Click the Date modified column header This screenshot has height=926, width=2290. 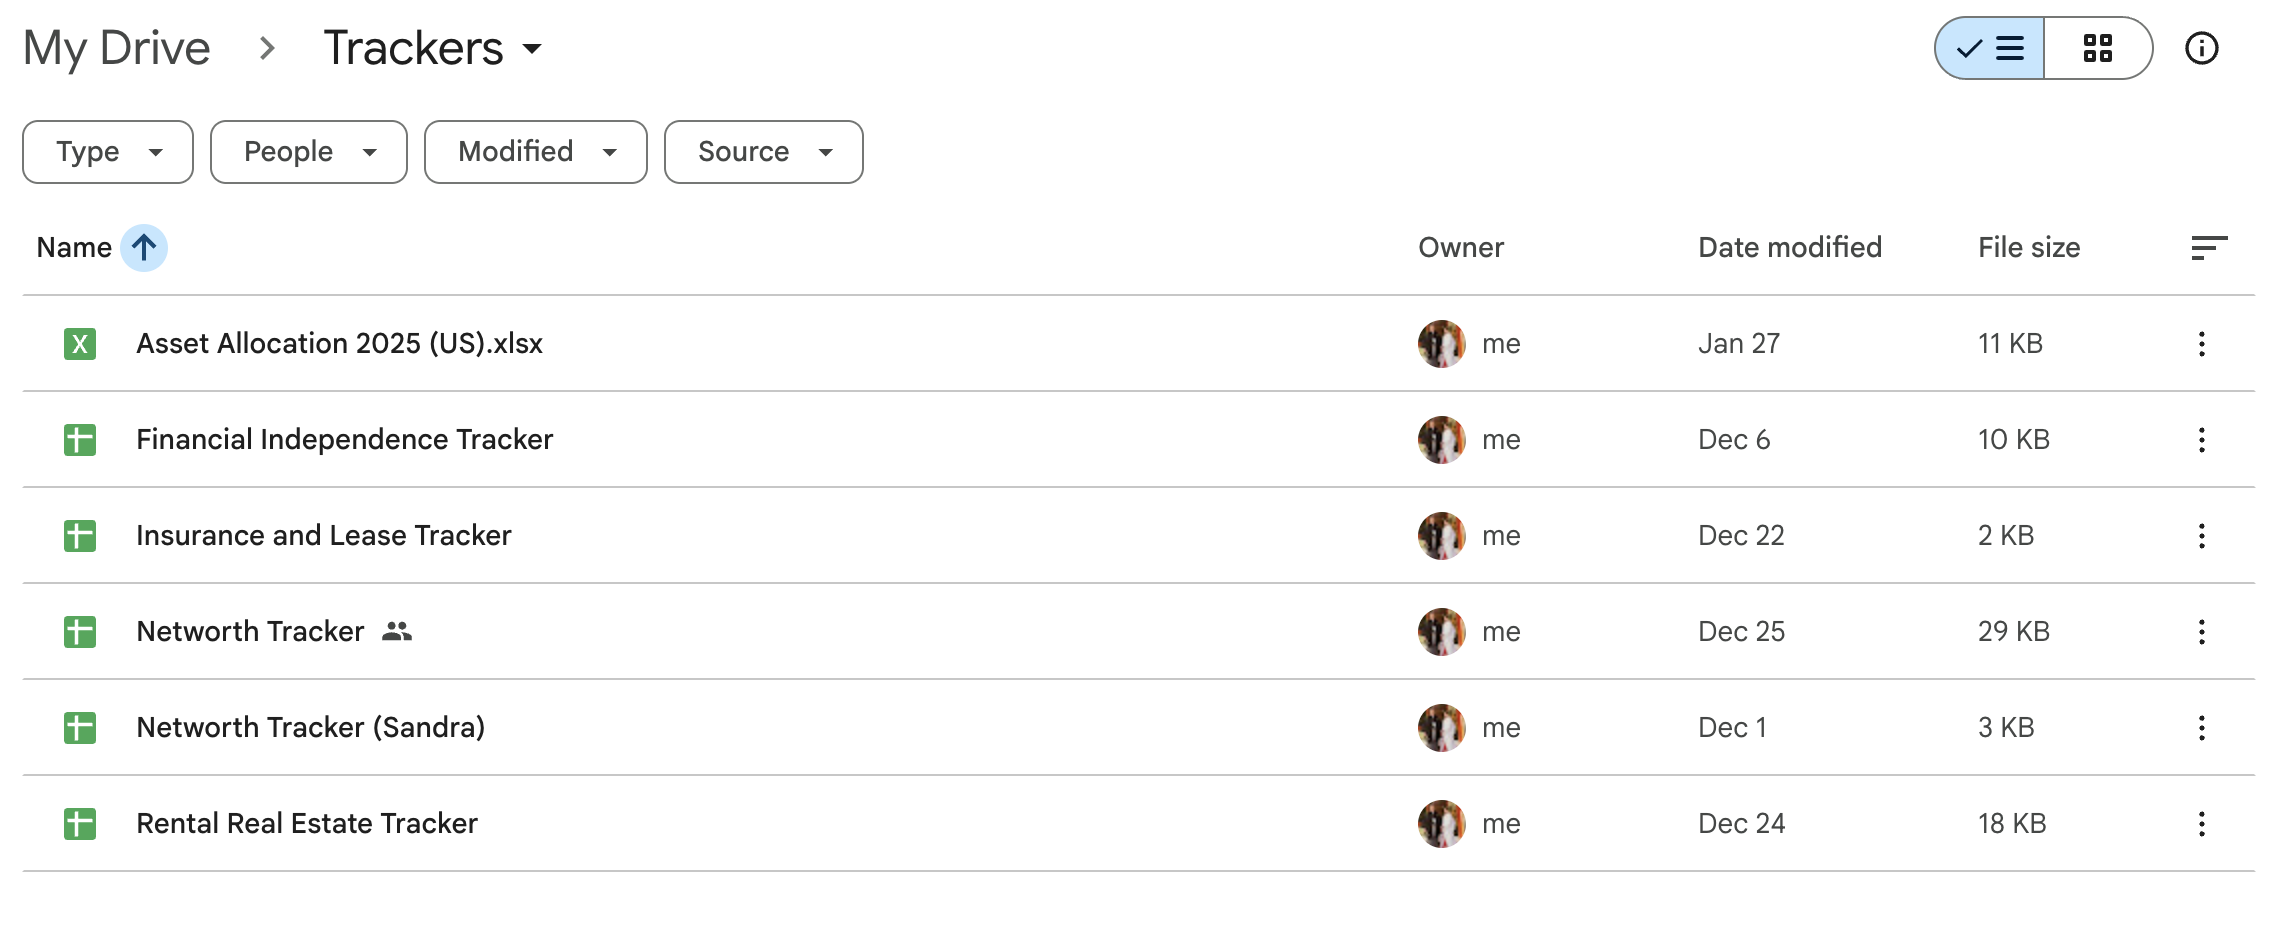pos(1789,248)
